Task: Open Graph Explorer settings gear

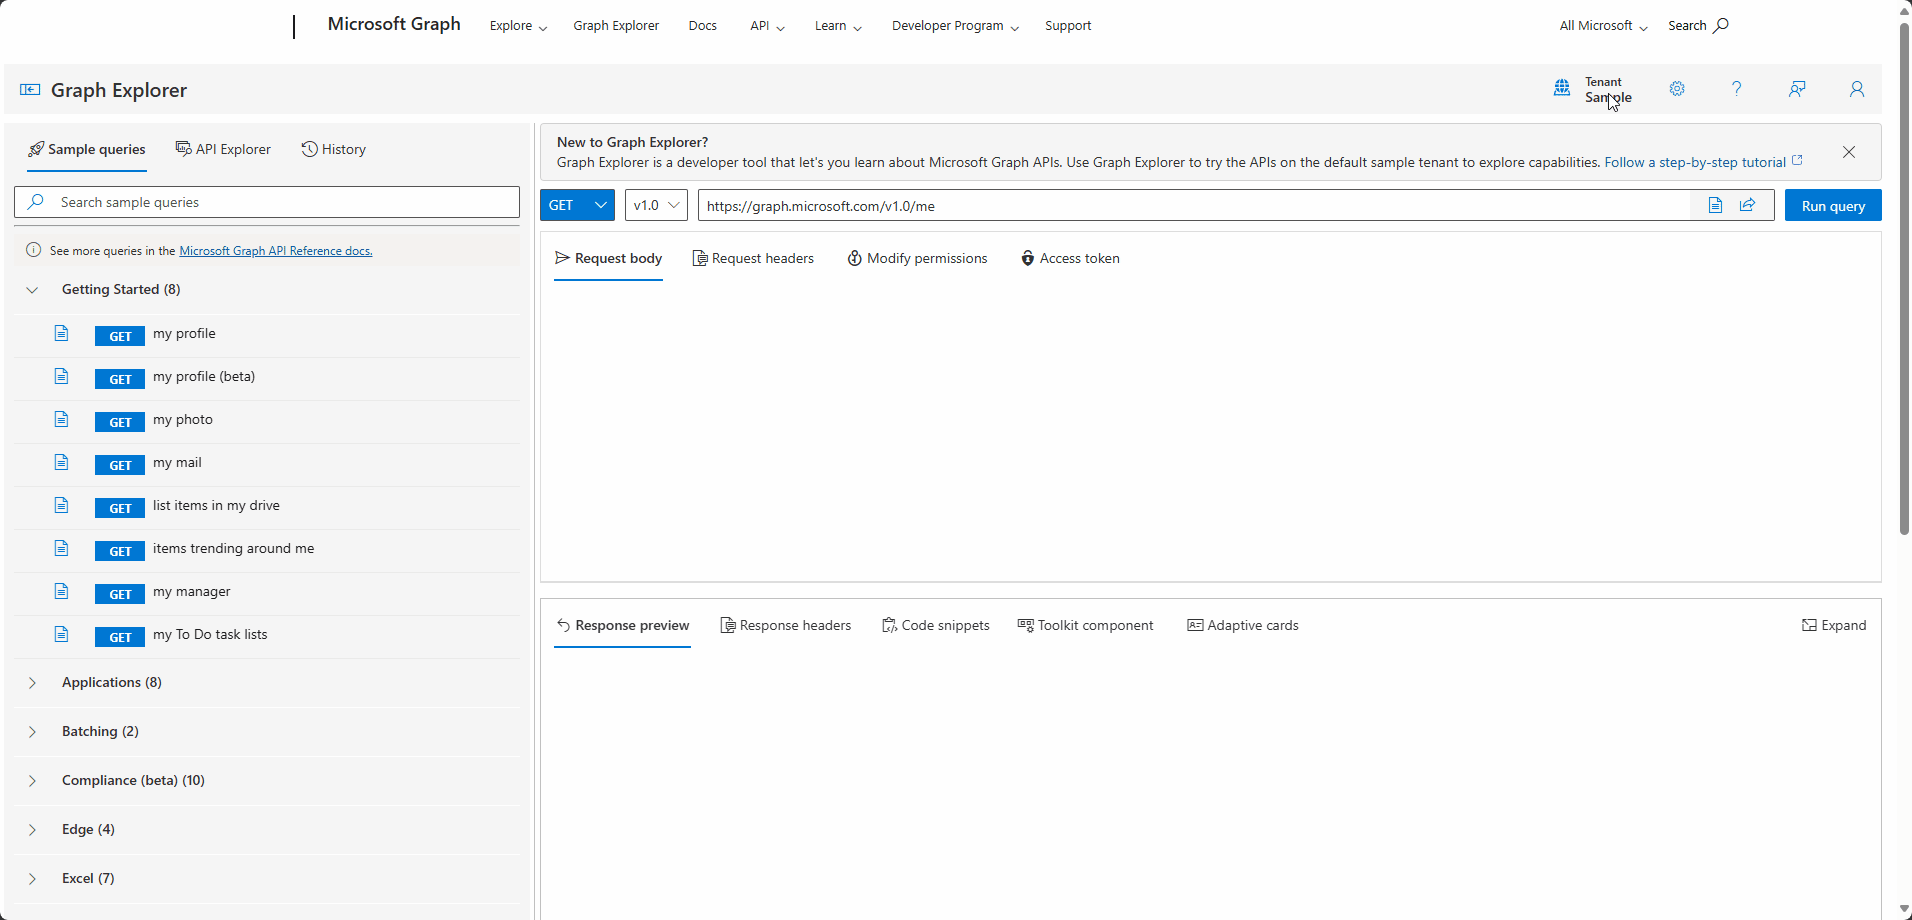Action: pyautogui.click(x=1677, y=88)
